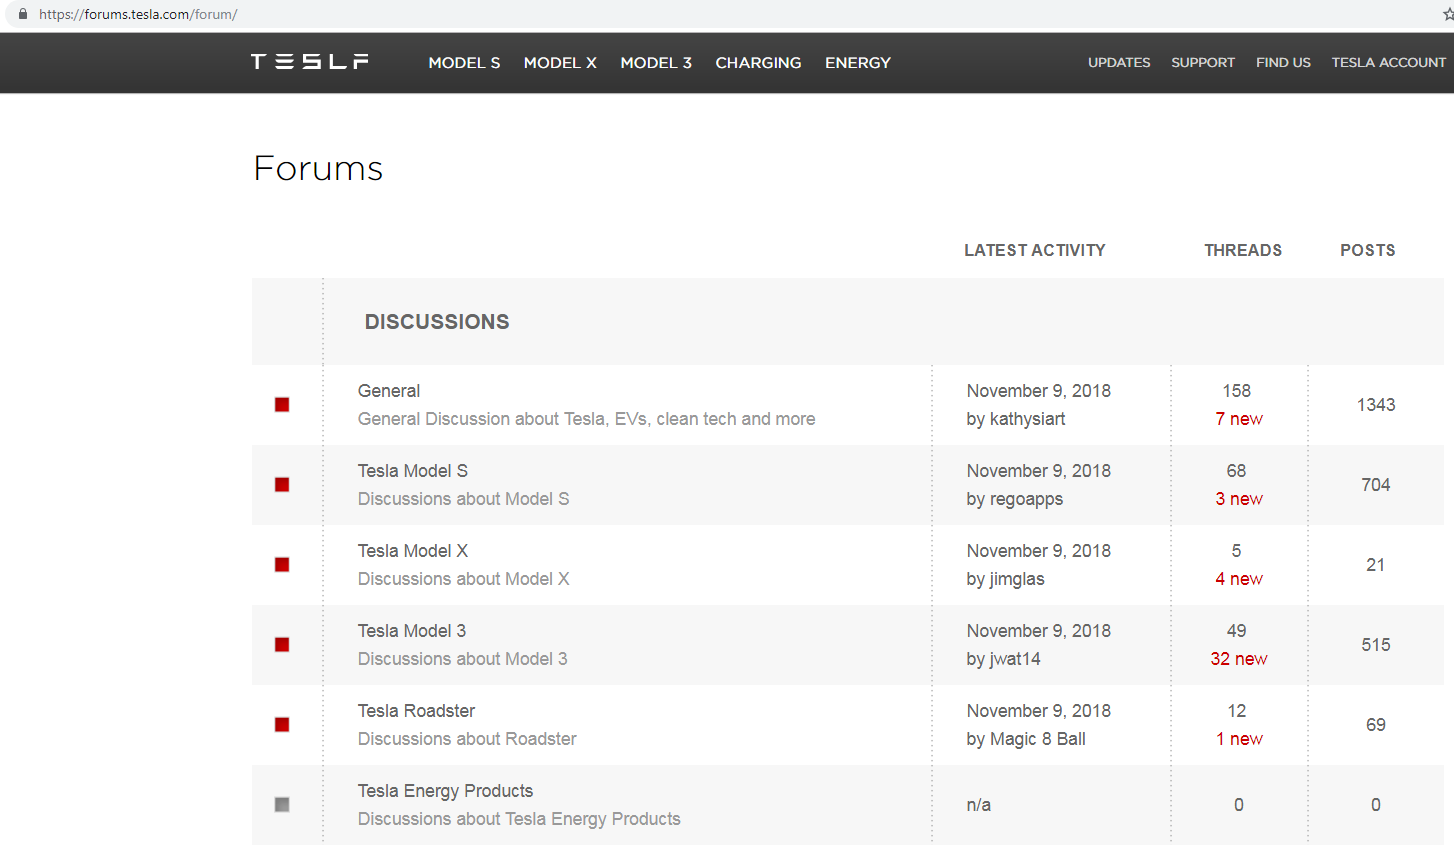The height and width of the screenshot is (845, 1454).
Task: Open the Support link in the header
Action: [1203, 62]
